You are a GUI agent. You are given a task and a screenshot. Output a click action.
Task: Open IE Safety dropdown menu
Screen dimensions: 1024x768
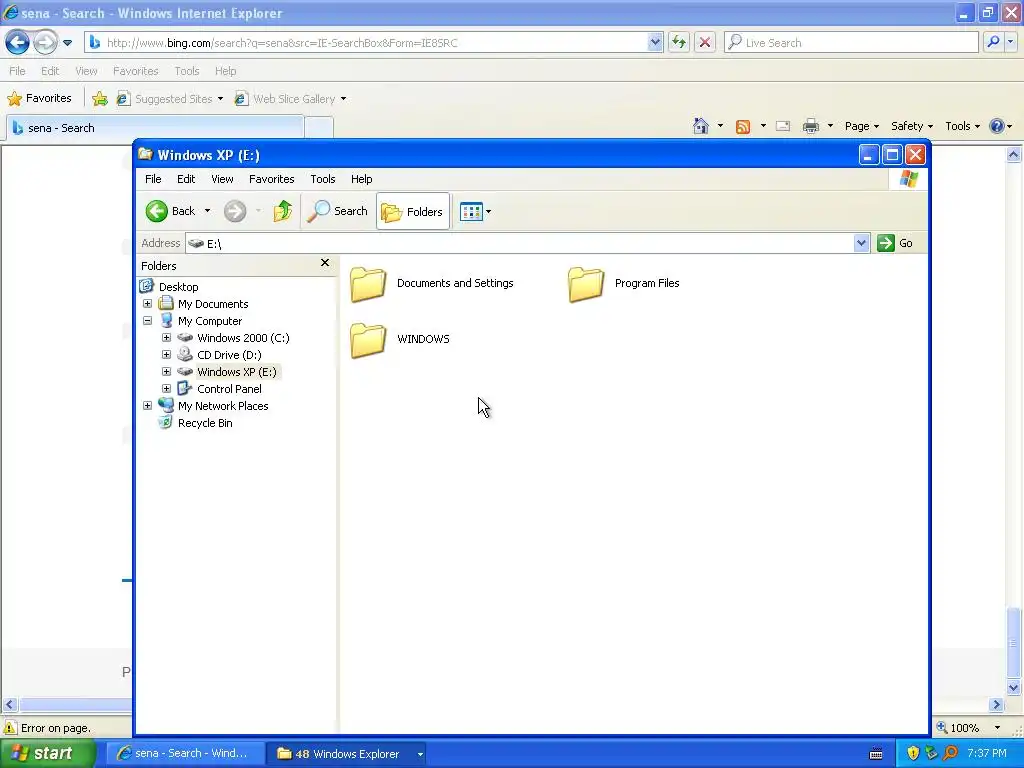pyautogui.click(x=912, y=126)
